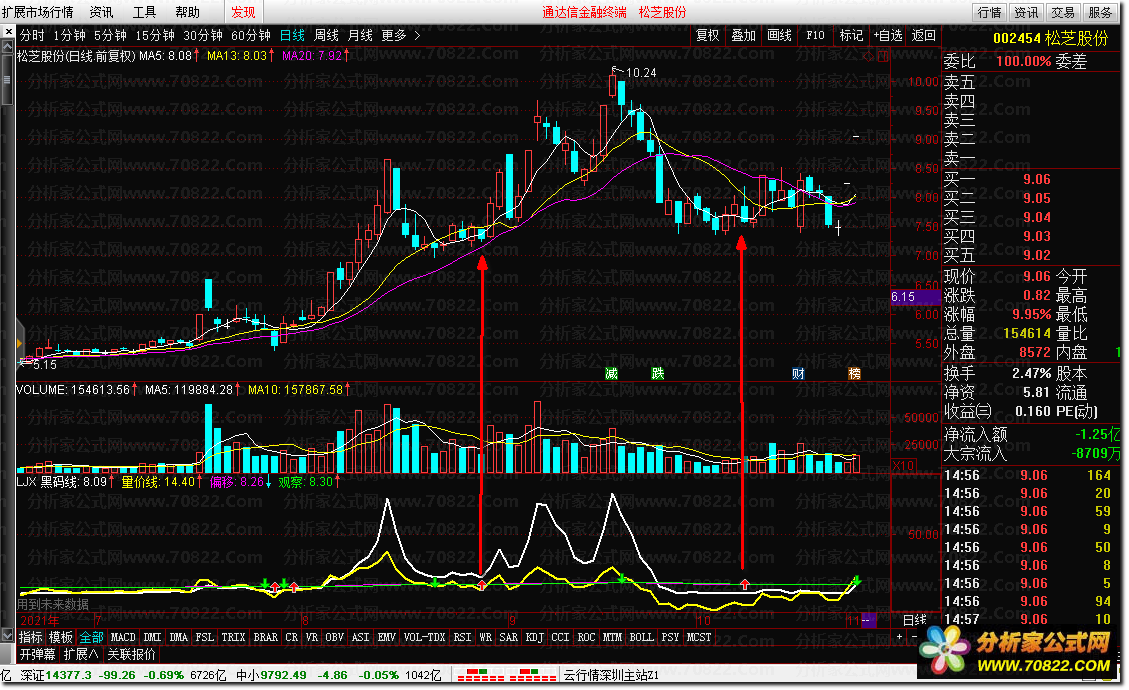Click the bottom-left scroll down arrow icon
The height and width of the screenshot is (690, 1129).
pyautogui.click(x=8, y=637)
